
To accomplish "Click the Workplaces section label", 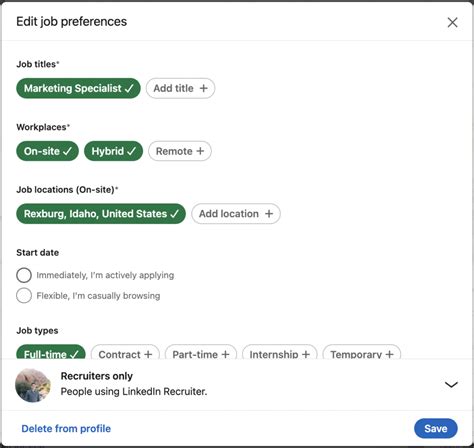I will click(x=43, y=127).
